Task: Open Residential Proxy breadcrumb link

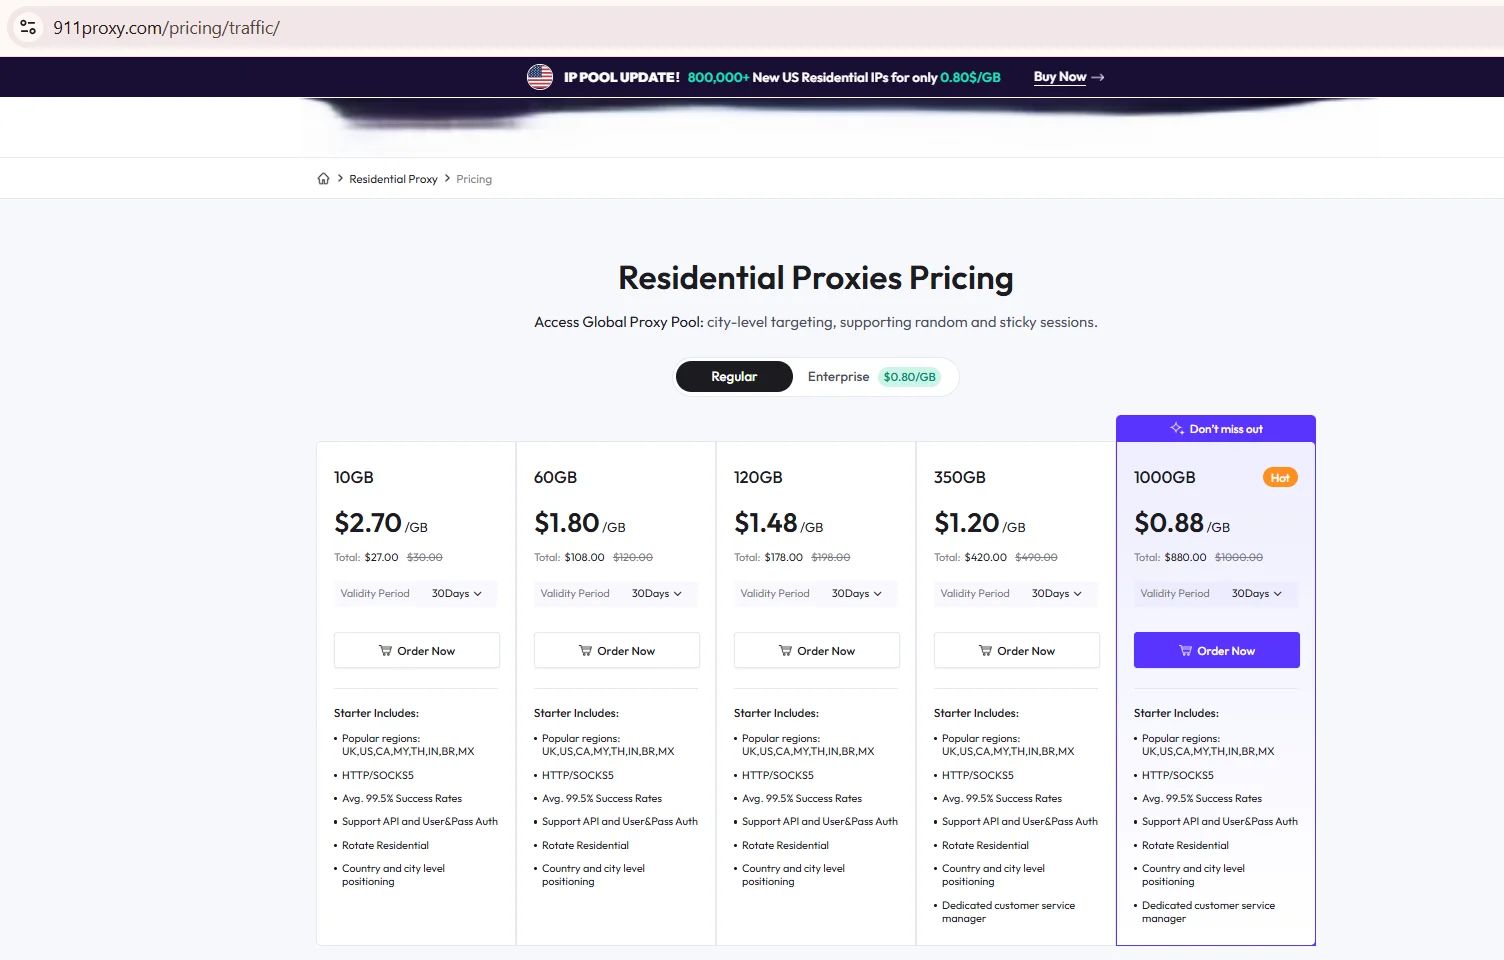Action: pos(393,179)
